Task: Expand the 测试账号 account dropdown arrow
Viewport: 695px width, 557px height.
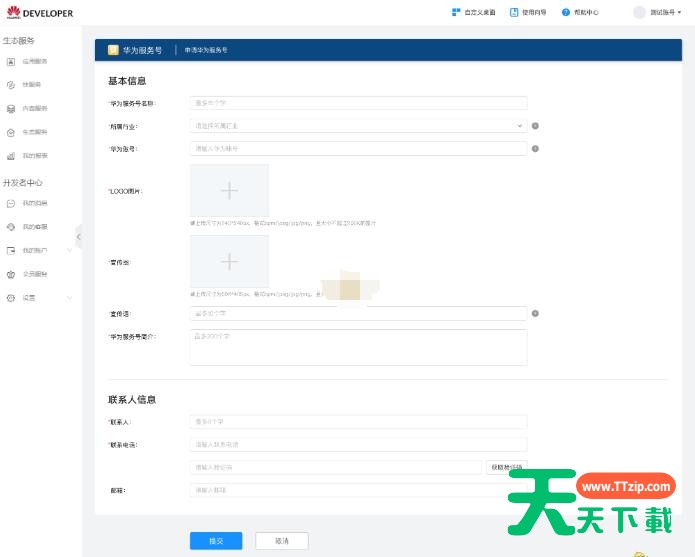Action: pyautogui.click(x=679, y=12)
